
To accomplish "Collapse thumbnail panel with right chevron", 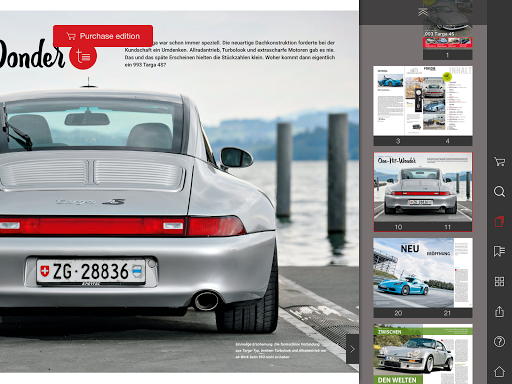I will coord(352,349).
